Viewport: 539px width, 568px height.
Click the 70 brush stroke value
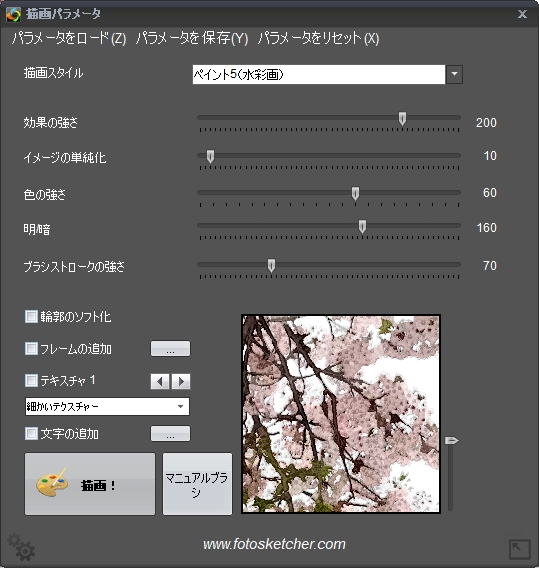click(490, 266)
